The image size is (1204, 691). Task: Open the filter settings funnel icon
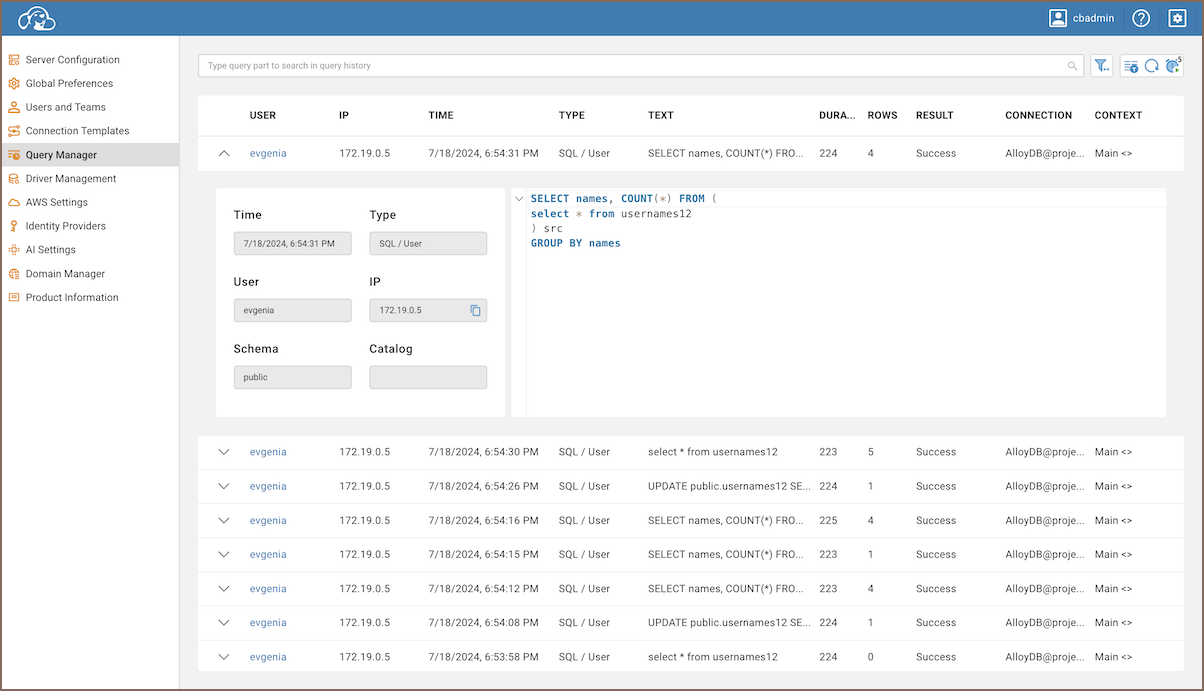click(x=1101, y=66)
